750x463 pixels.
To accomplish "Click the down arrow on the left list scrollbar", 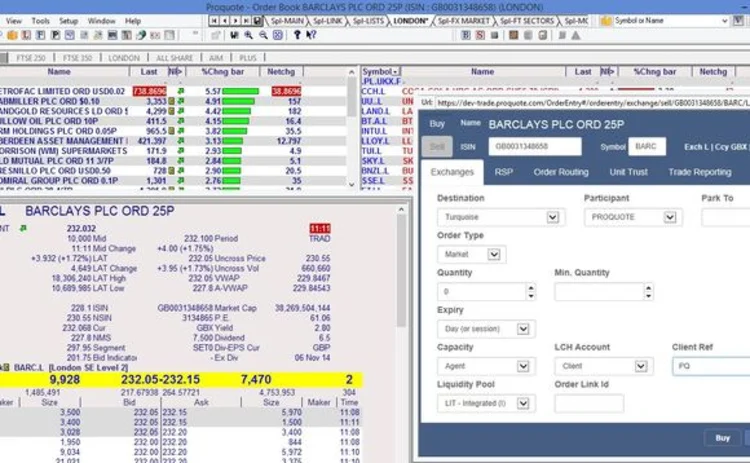I will tap(352, 184).
